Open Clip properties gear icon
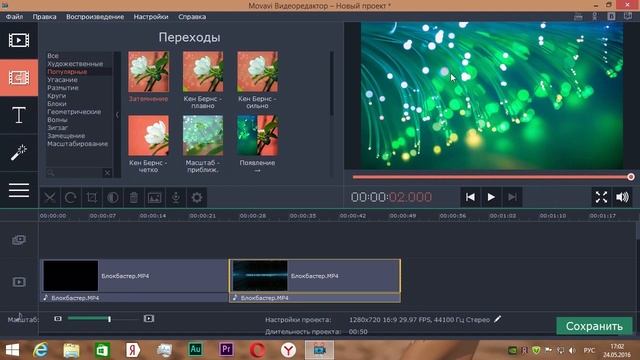Image resolution: width=640 pixels, height=360 pixels. click(197, 198)
